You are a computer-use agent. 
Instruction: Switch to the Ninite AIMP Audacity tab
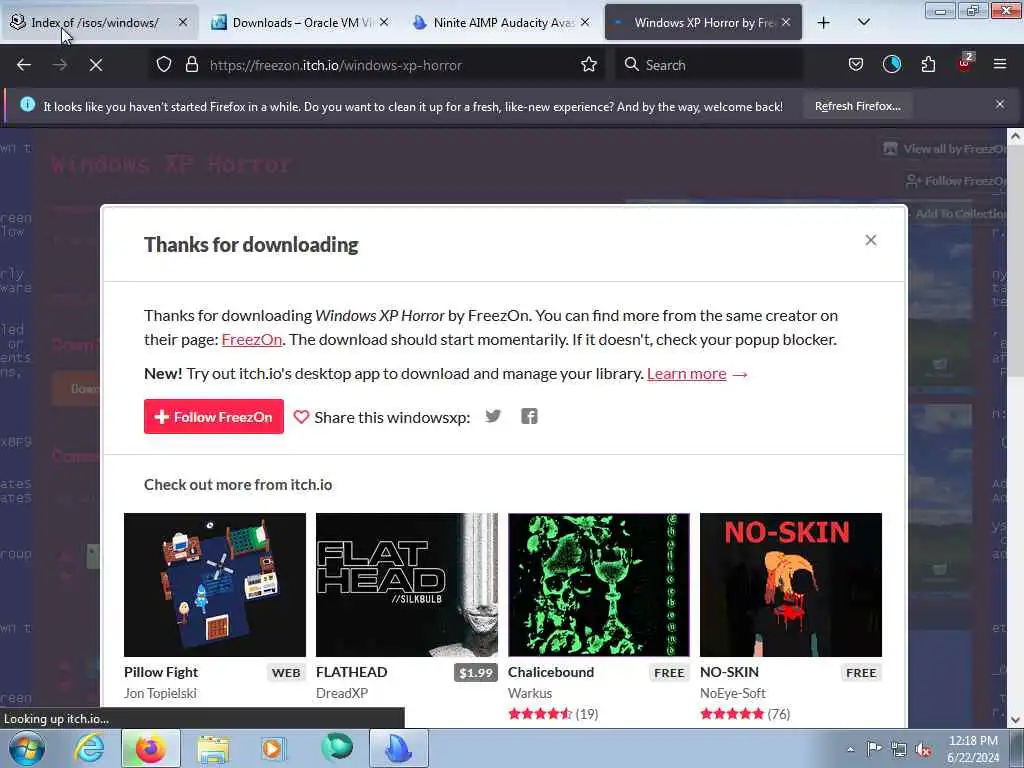tap(502, 23)
